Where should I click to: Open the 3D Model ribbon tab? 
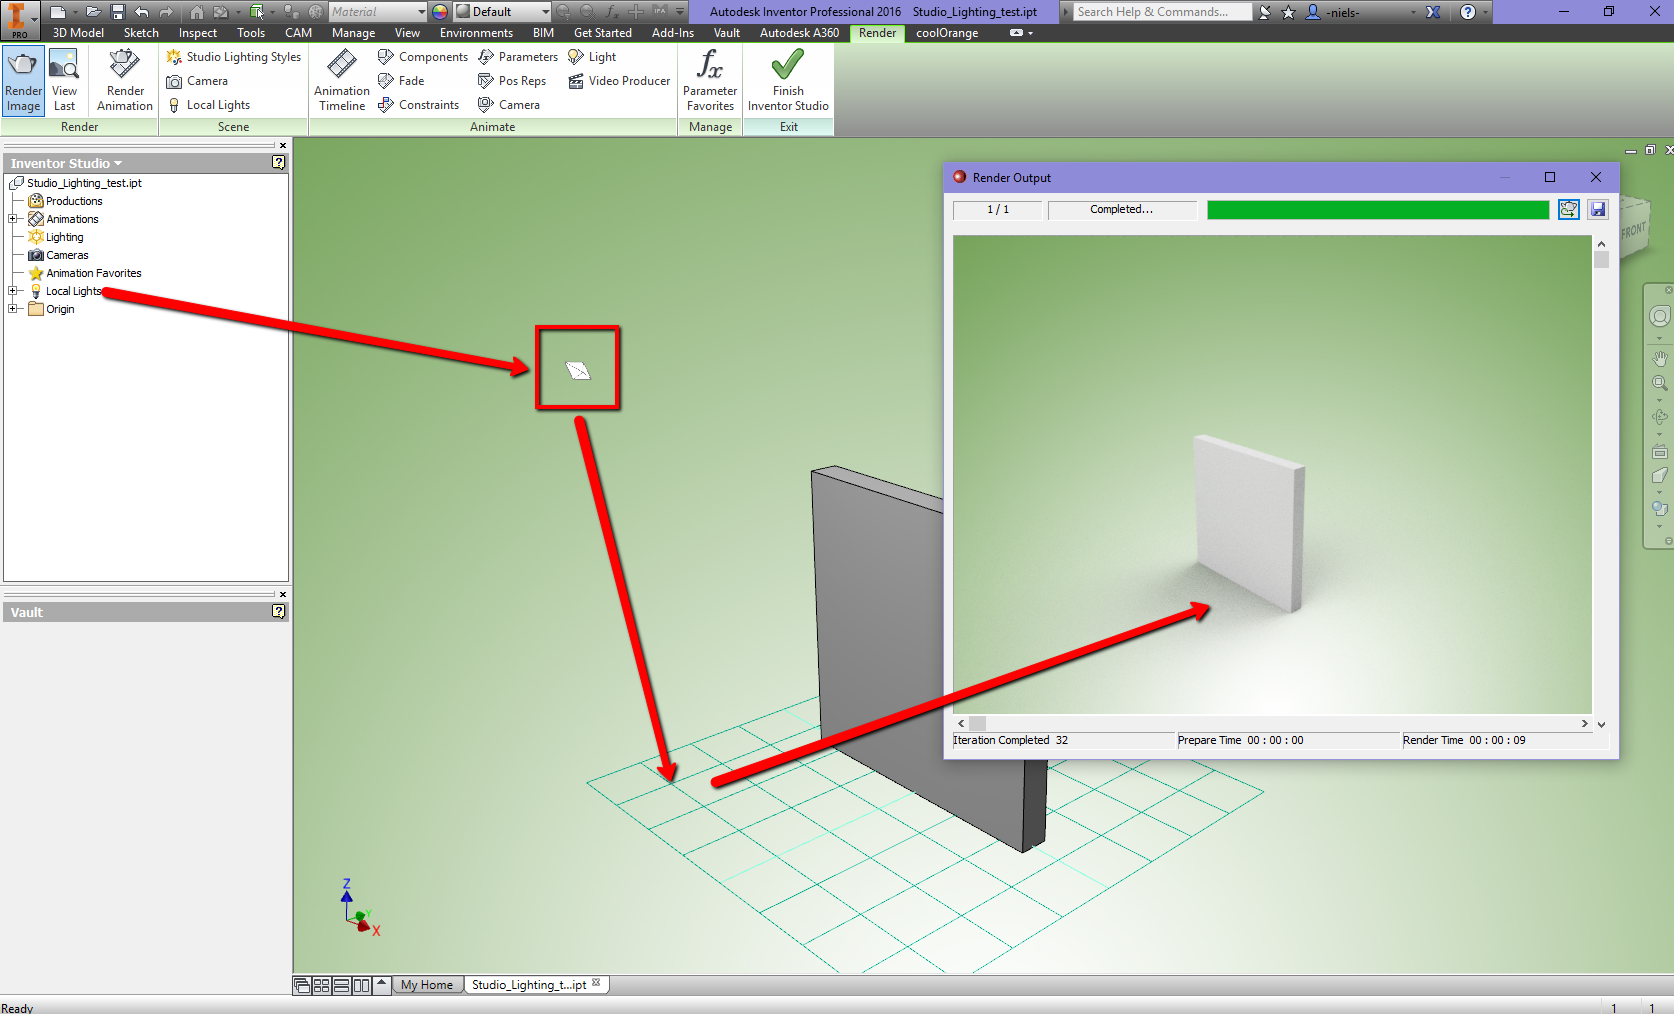click(78, 33)
